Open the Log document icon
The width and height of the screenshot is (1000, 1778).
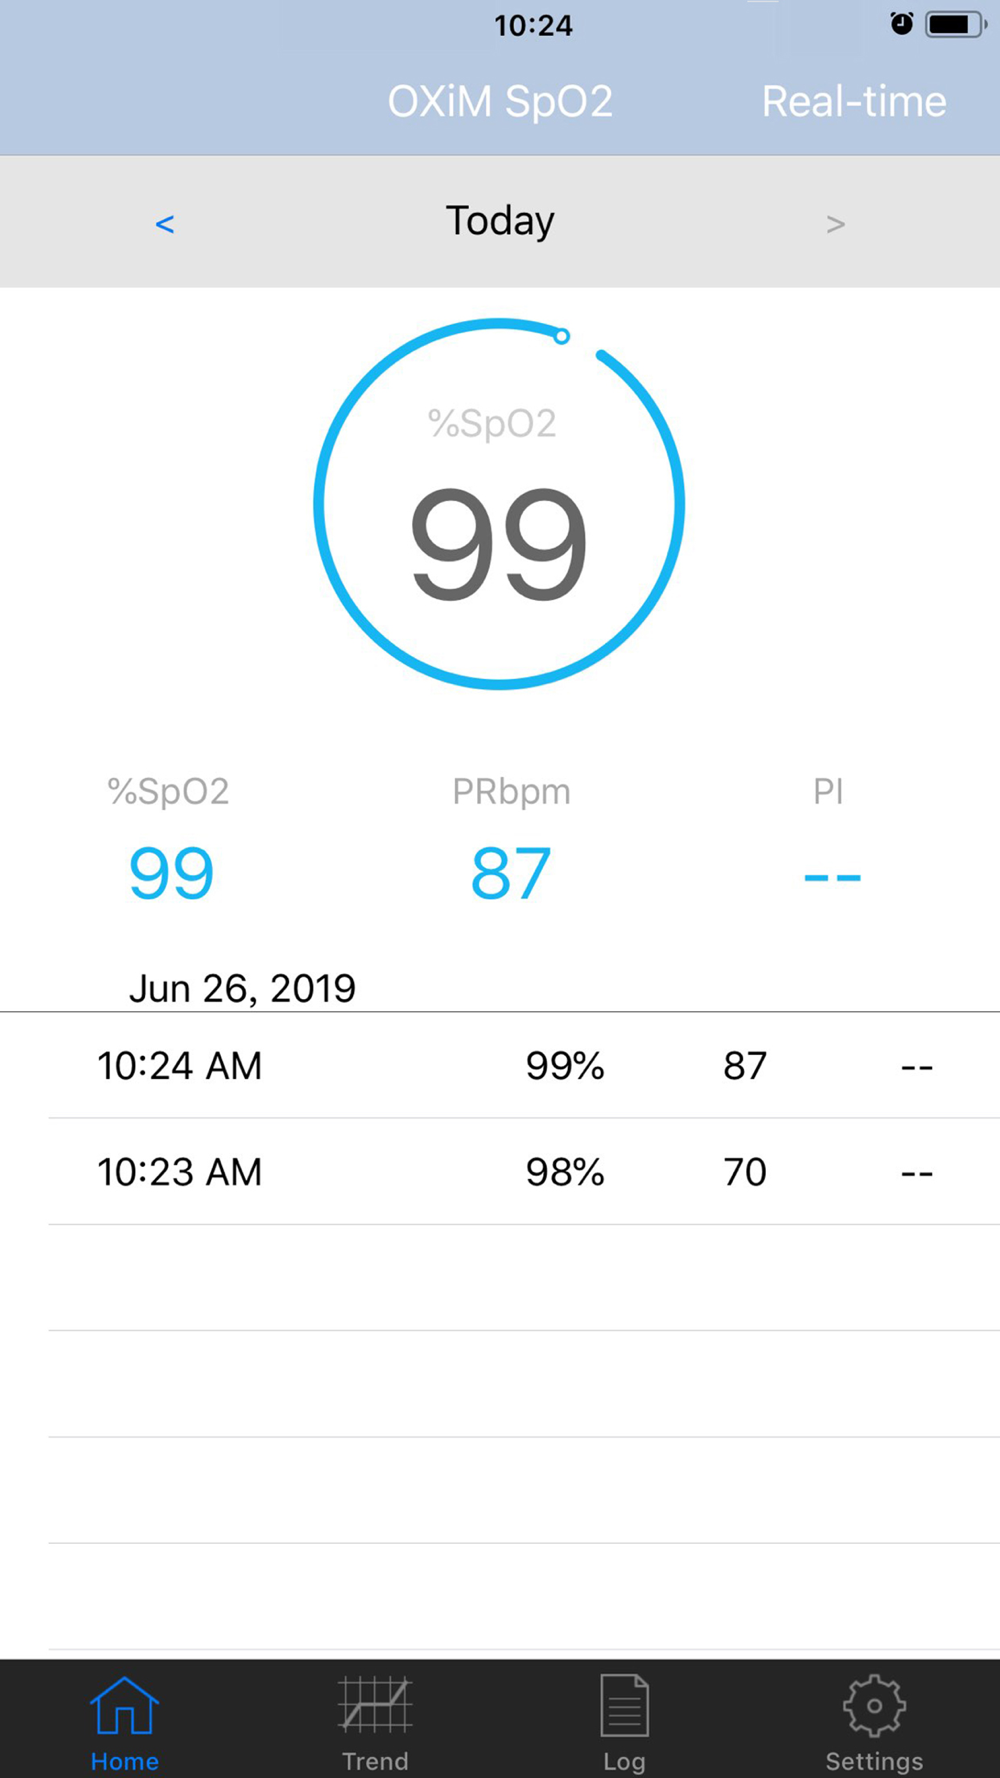pyautogui.click(x=624, y=1706)
